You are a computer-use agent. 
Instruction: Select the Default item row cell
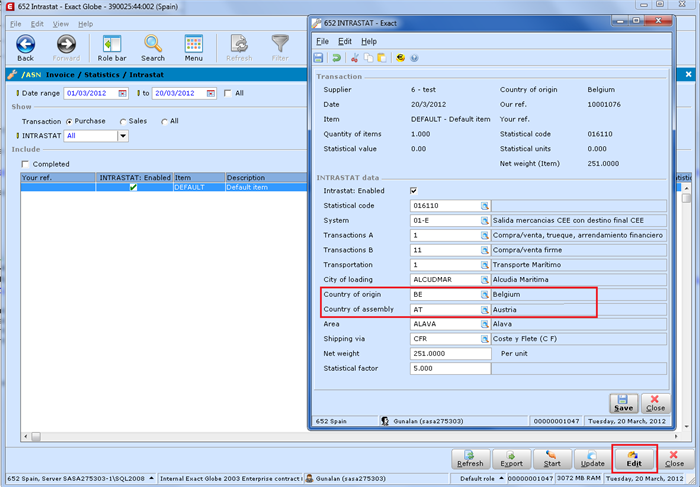point(266,187)
